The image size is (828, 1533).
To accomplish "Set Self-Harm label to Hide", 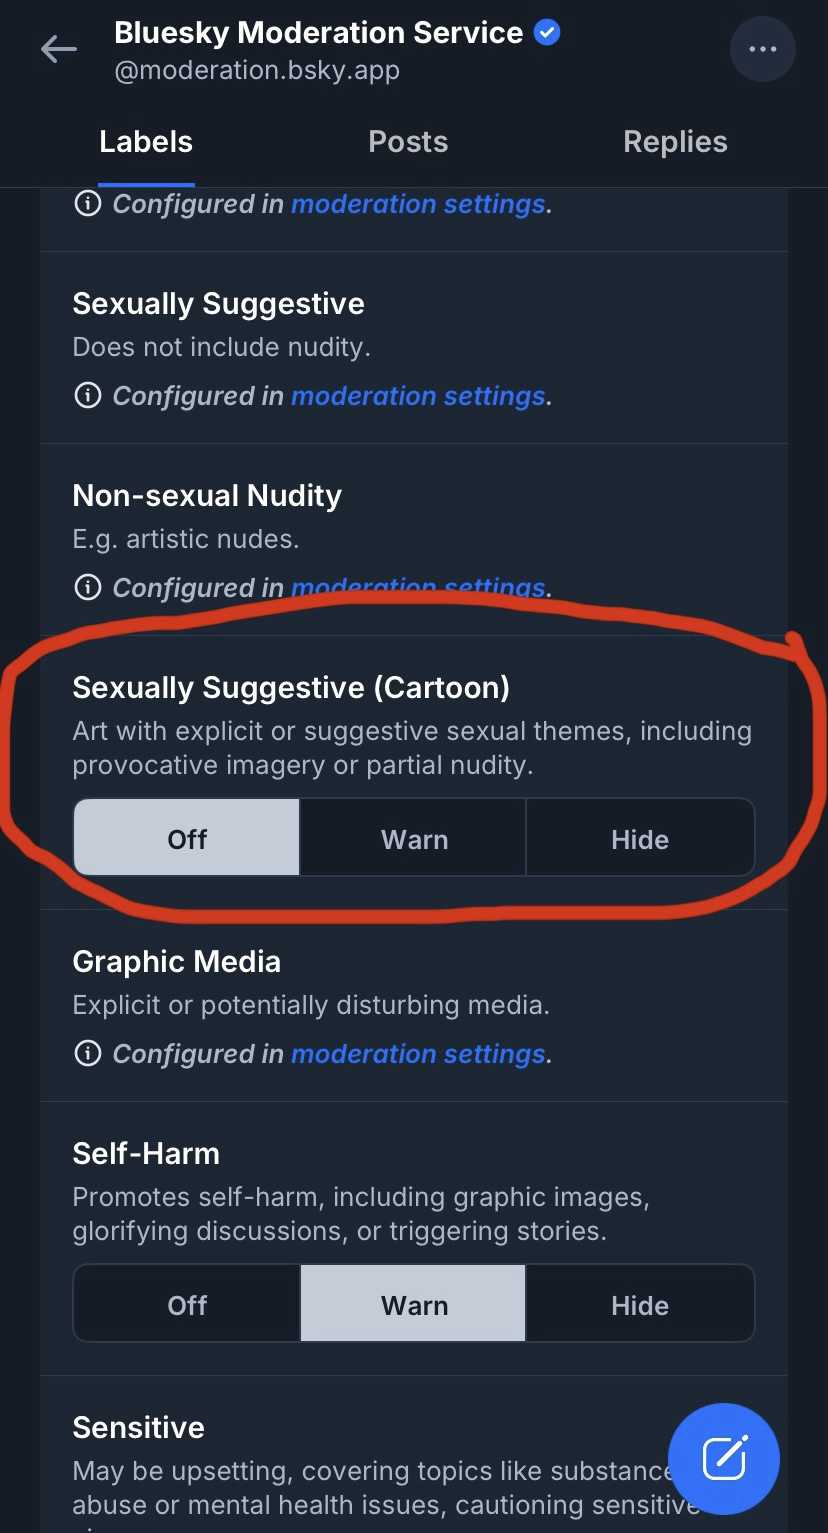I will point(640,1304).
